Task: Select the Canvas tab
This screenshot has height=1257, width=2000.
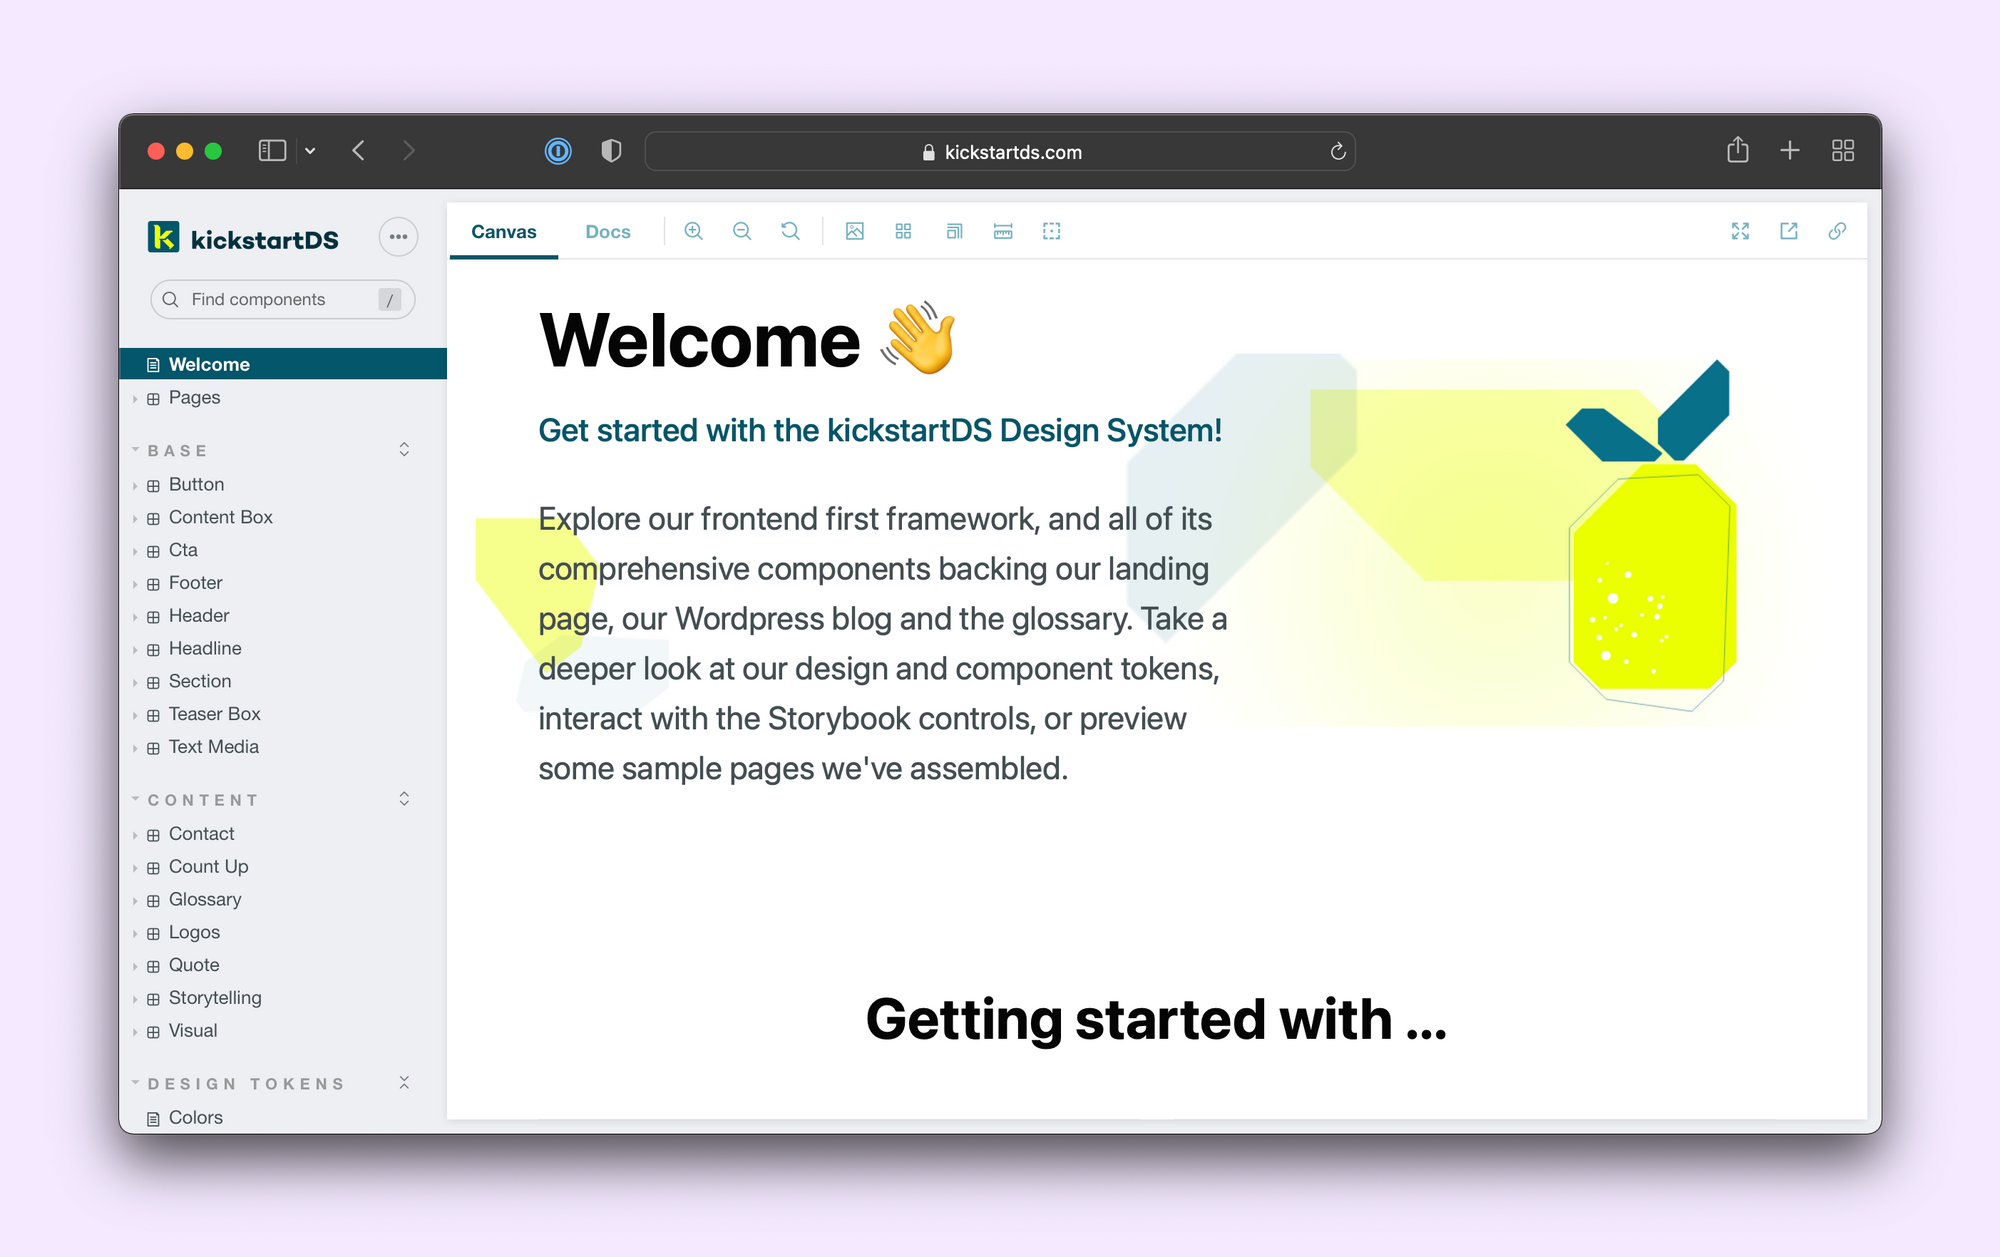Action: click(504, 232)
